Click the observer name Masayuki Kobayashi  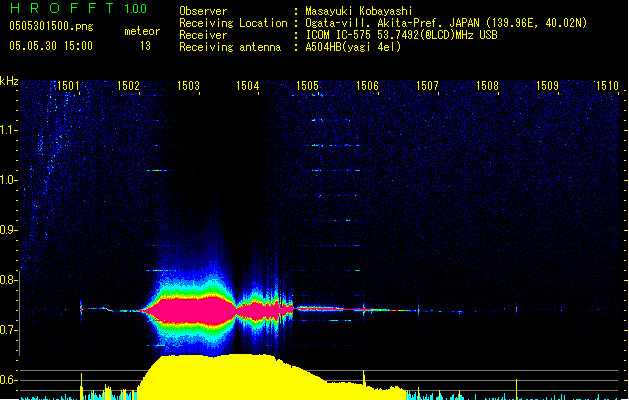[359, 11]
